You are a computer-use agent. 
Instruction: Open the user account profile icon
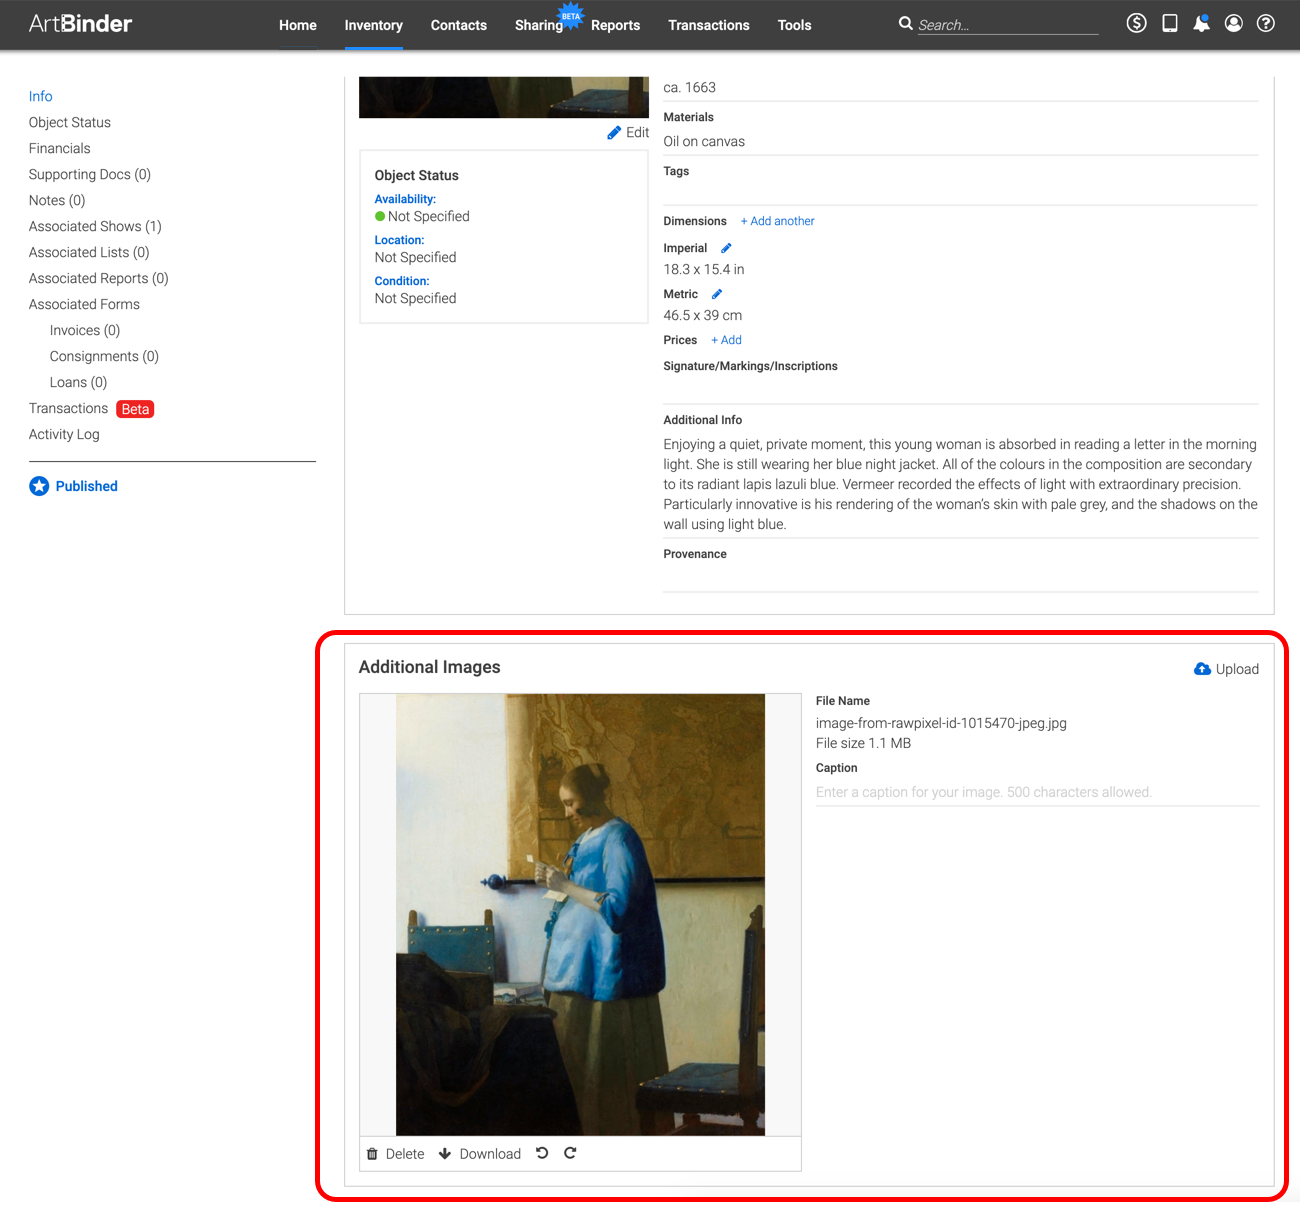tap(1234, 23)
